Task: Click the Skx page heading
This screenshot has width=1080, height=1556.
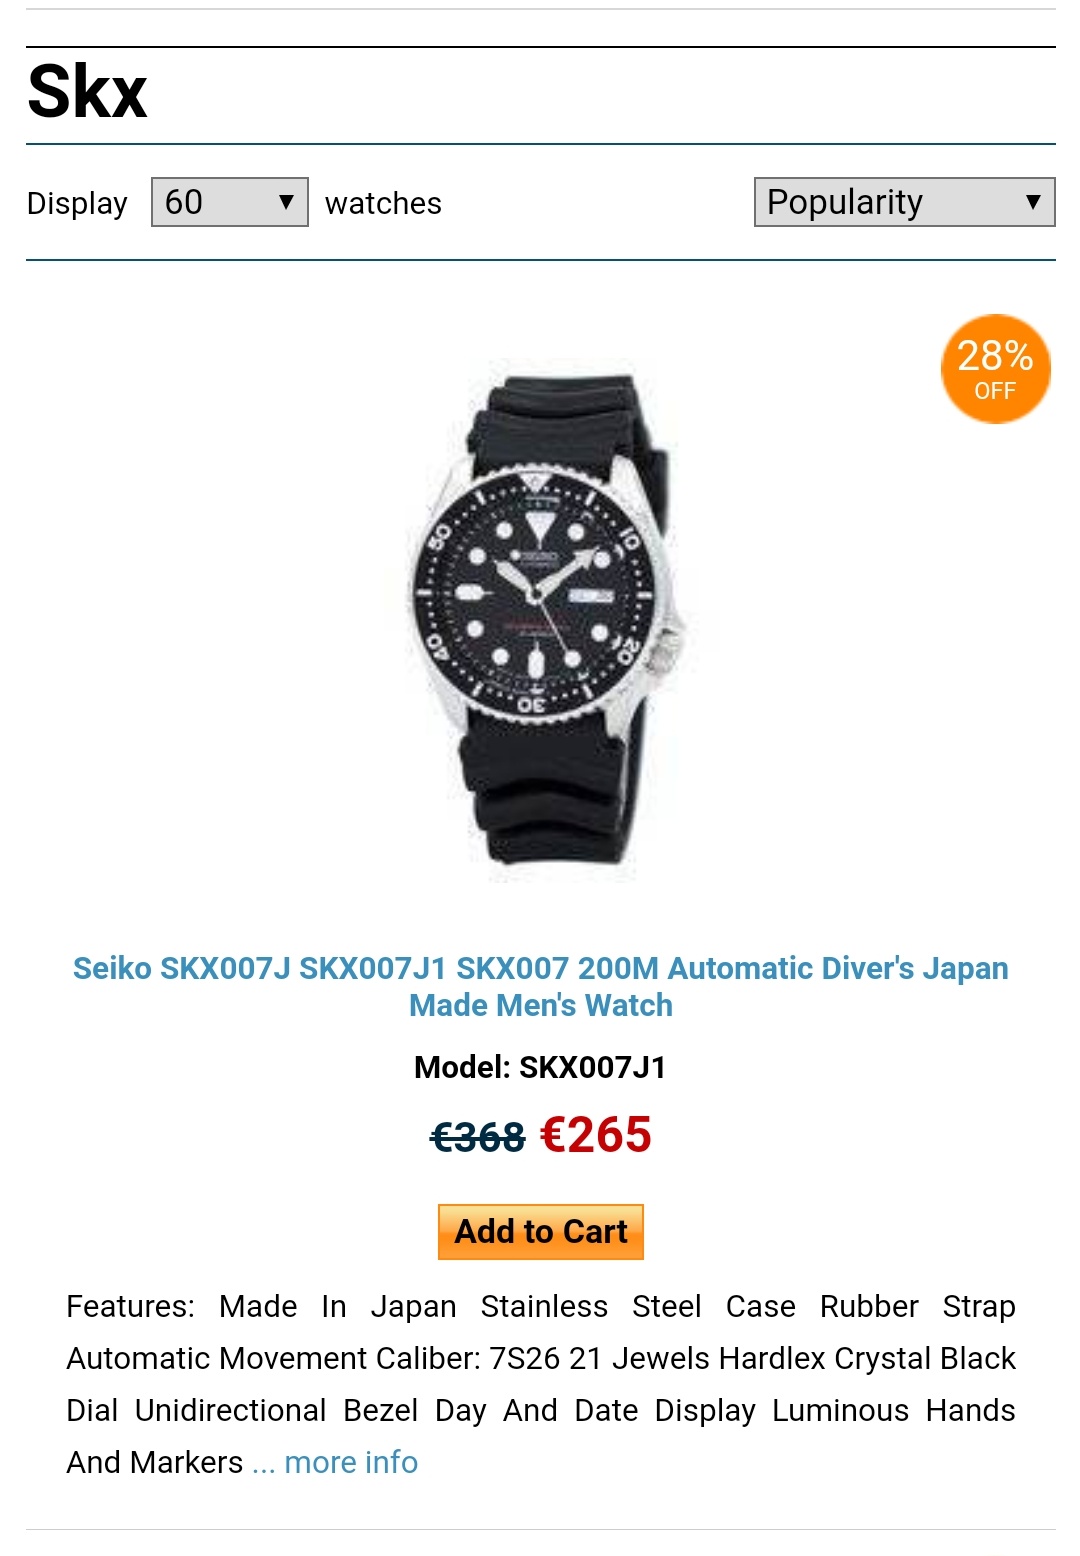Action: (88, 92)
